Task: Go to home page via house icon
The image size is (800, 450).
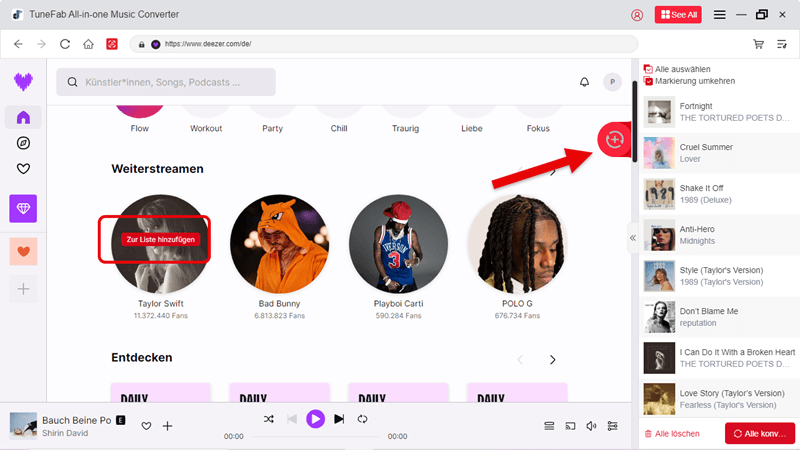Action: click(88, 44)
